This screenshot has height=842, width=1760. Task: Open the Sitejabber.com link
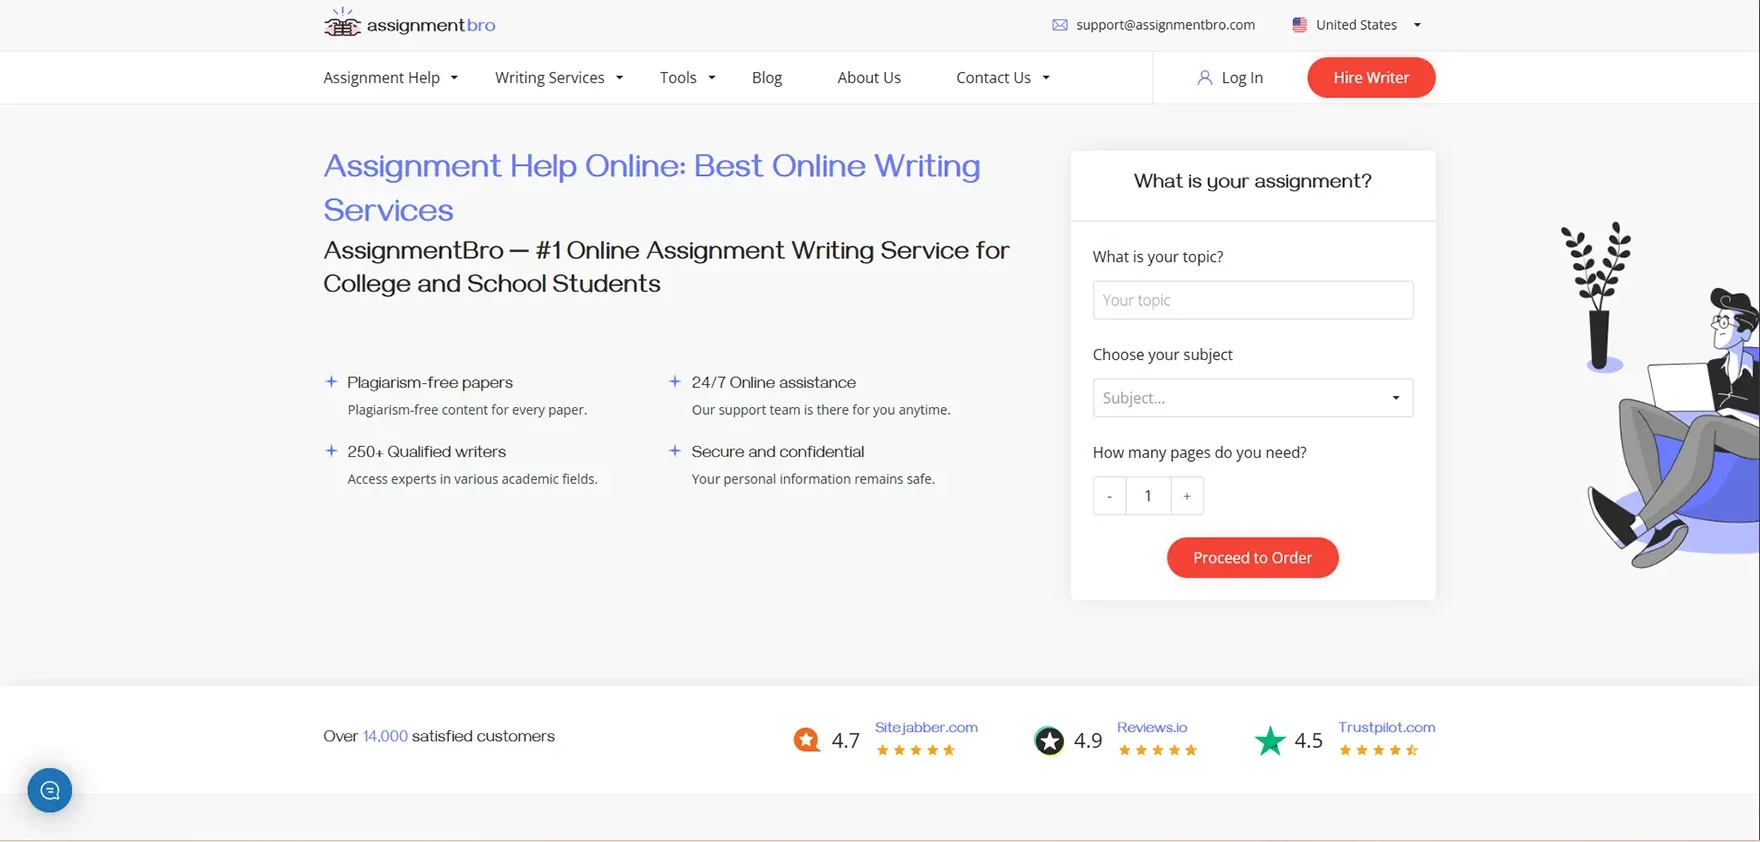coord(926,727)
